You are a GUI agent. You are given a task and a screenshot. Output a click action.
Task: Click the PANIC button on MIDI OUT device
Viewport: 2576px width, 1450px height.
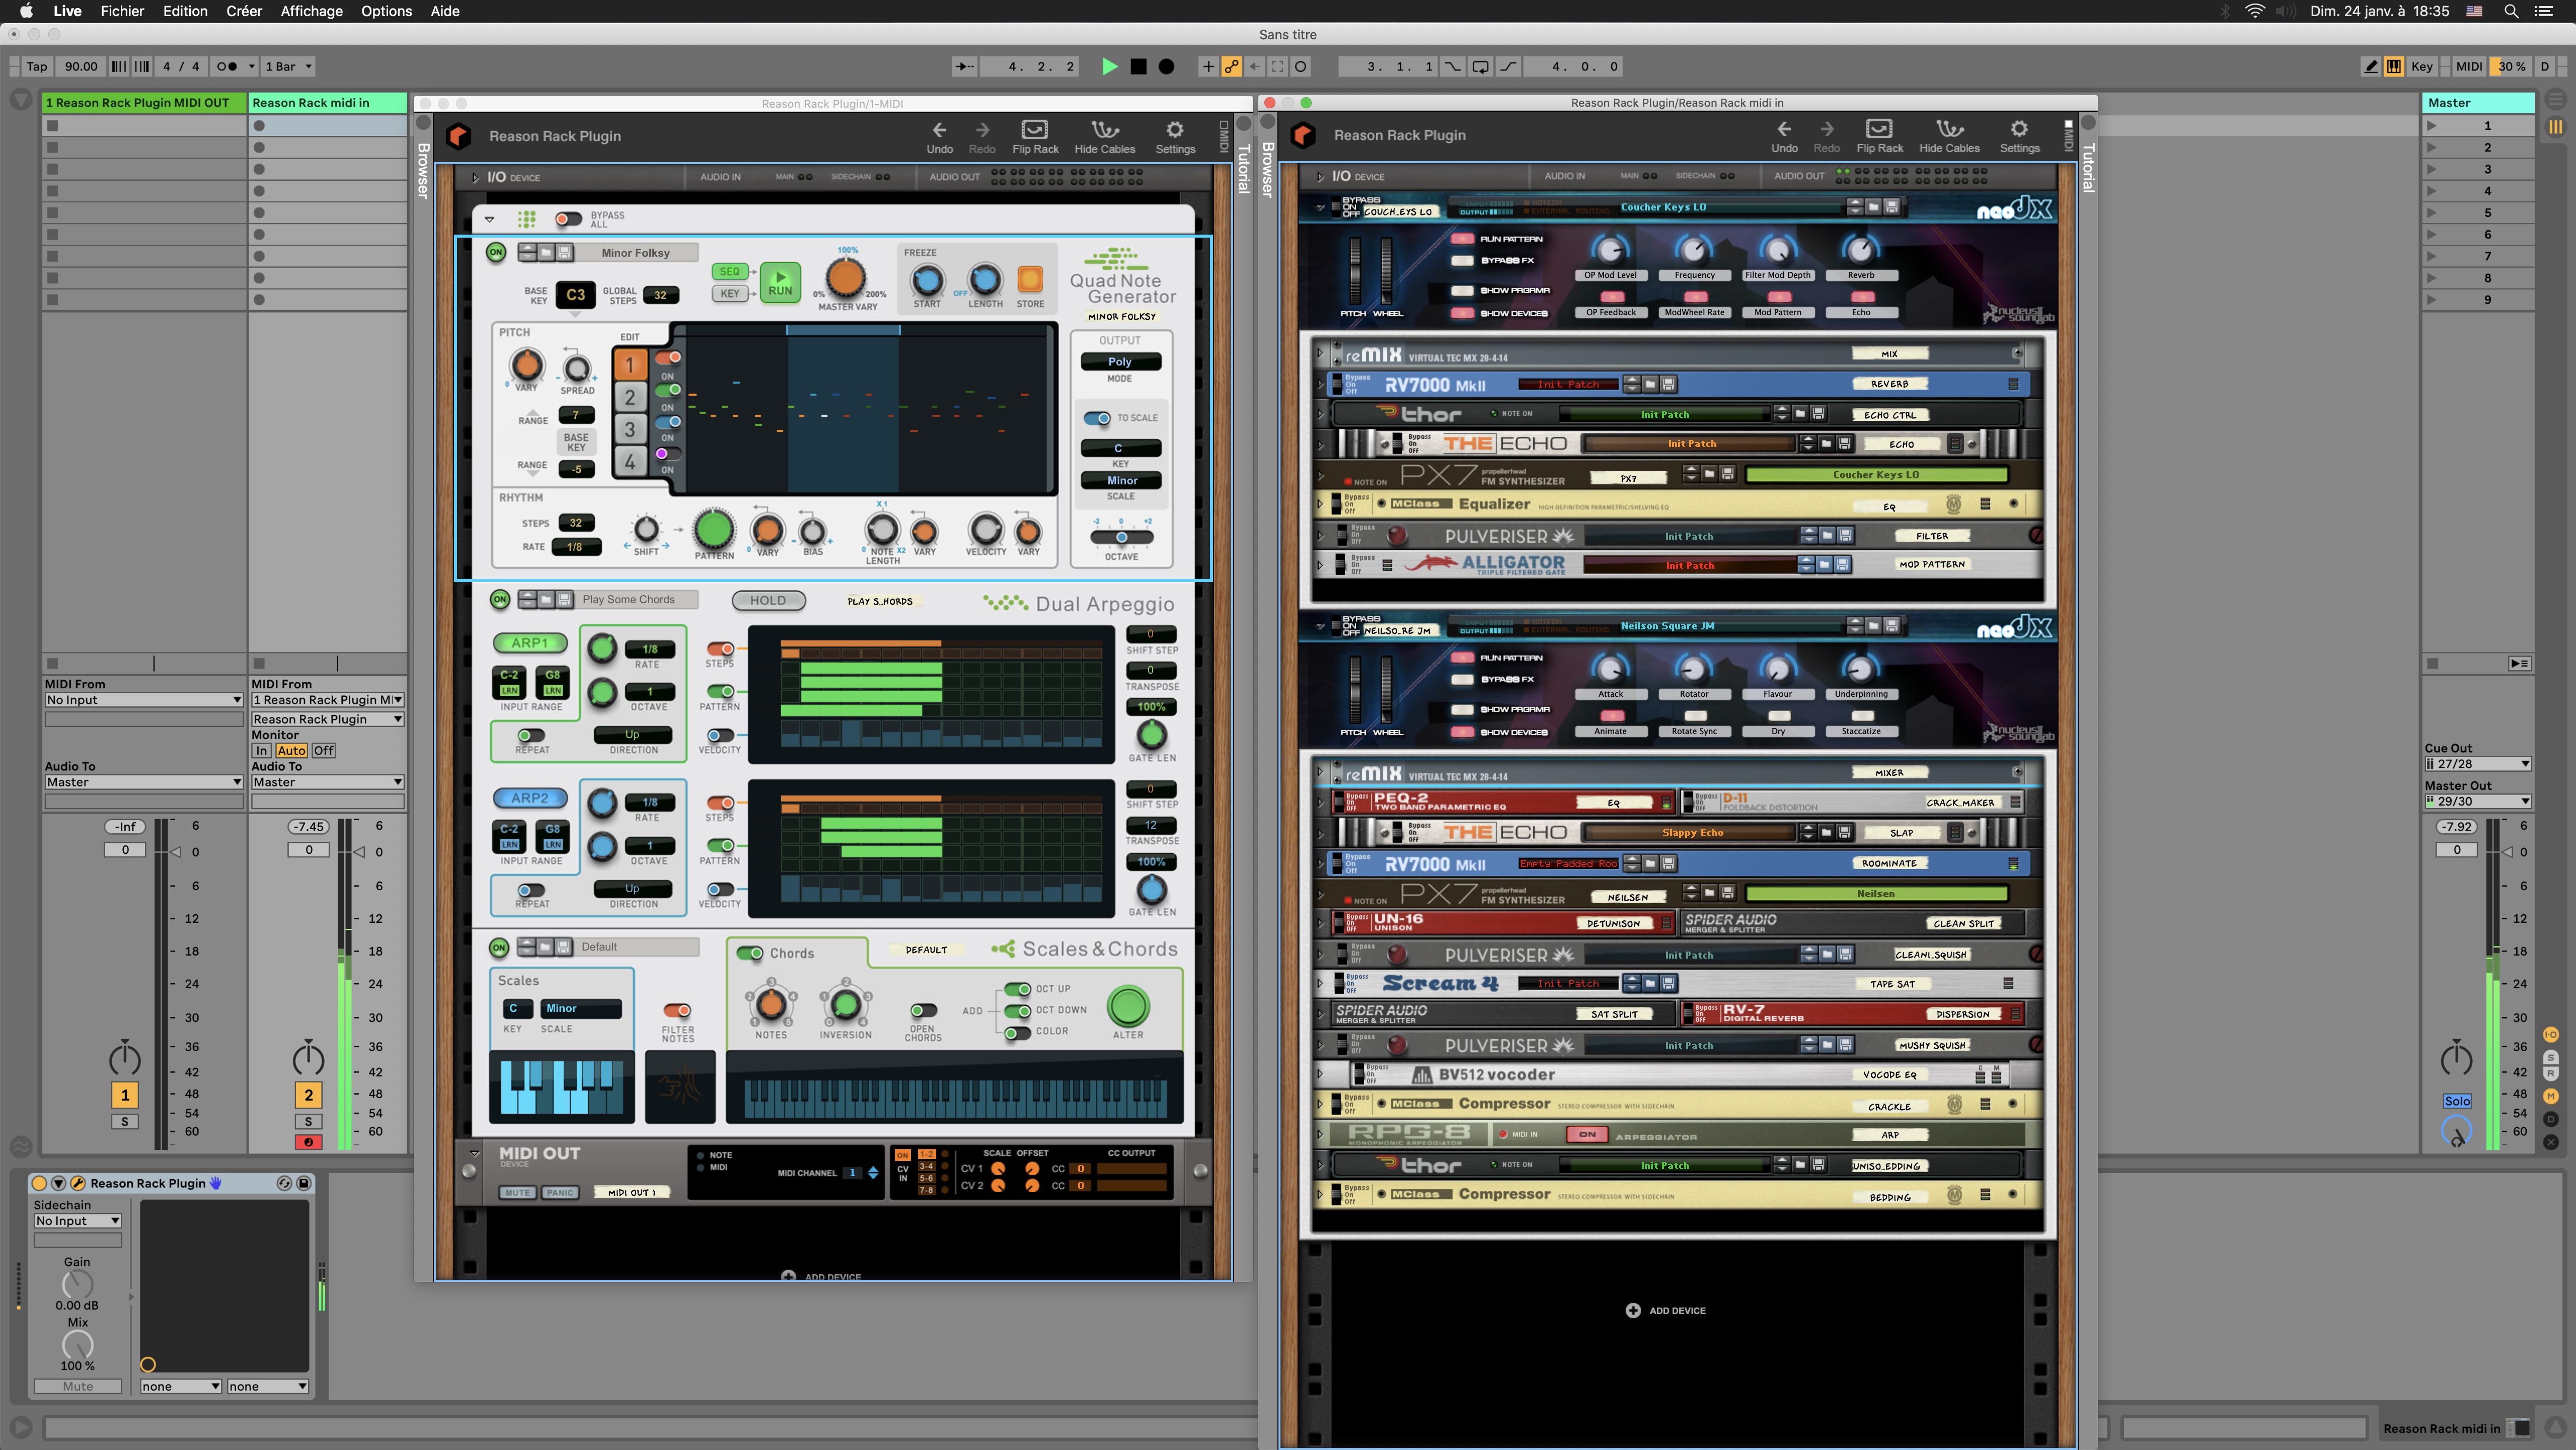pyautogui.click(x=560, y=1192)
